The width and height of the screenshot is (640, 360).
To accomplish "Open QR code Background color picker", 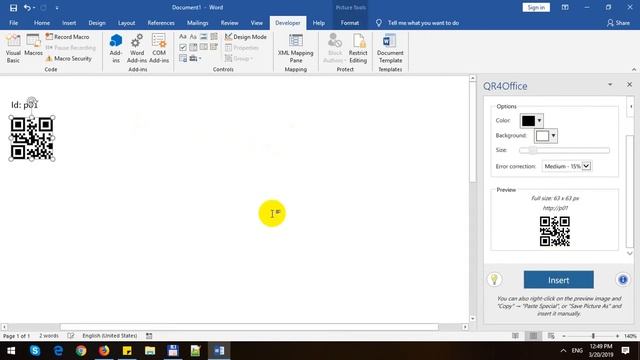I will pos(546,136).
